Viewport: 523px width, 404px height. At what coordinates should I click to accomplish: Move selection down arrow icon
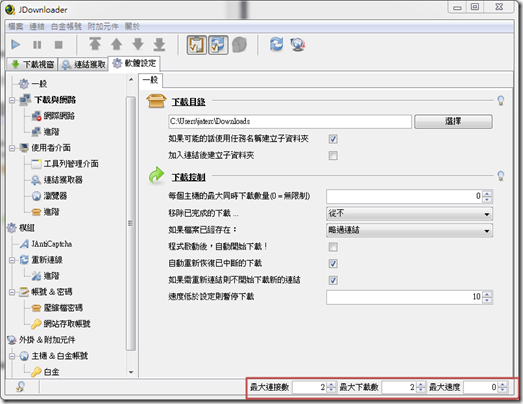coord(138,44)
